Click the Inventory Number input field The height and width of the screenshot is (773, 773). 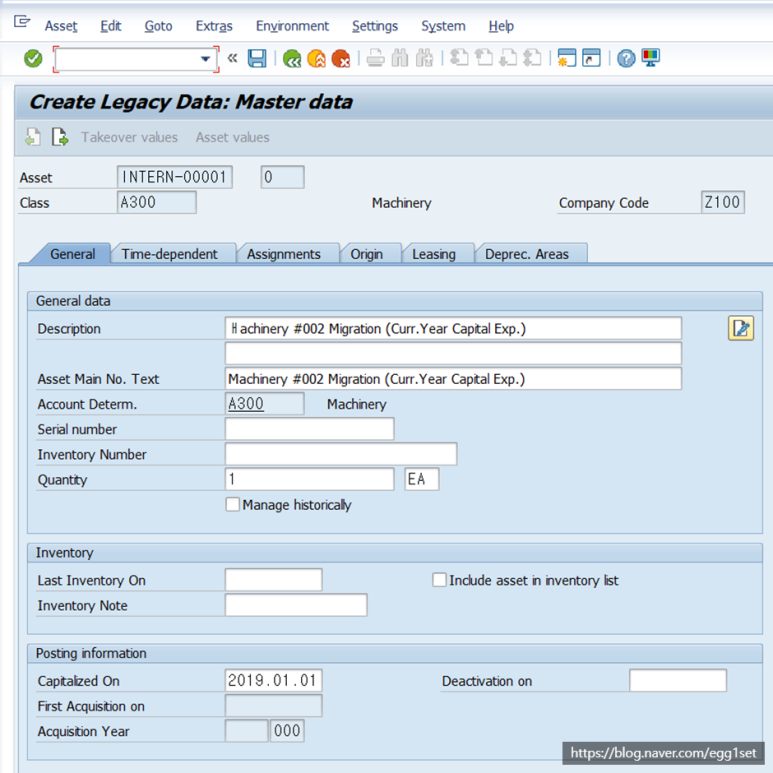coord(341,454)
